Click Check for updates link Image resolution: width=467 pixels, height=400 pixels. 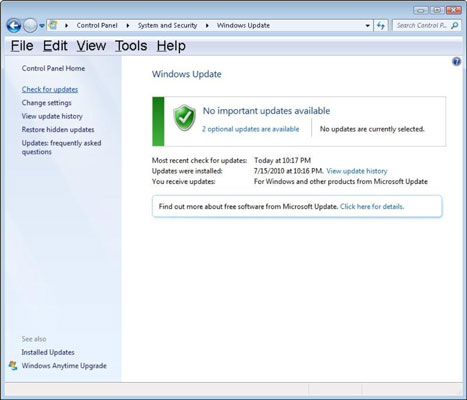(x=50, y=89)
